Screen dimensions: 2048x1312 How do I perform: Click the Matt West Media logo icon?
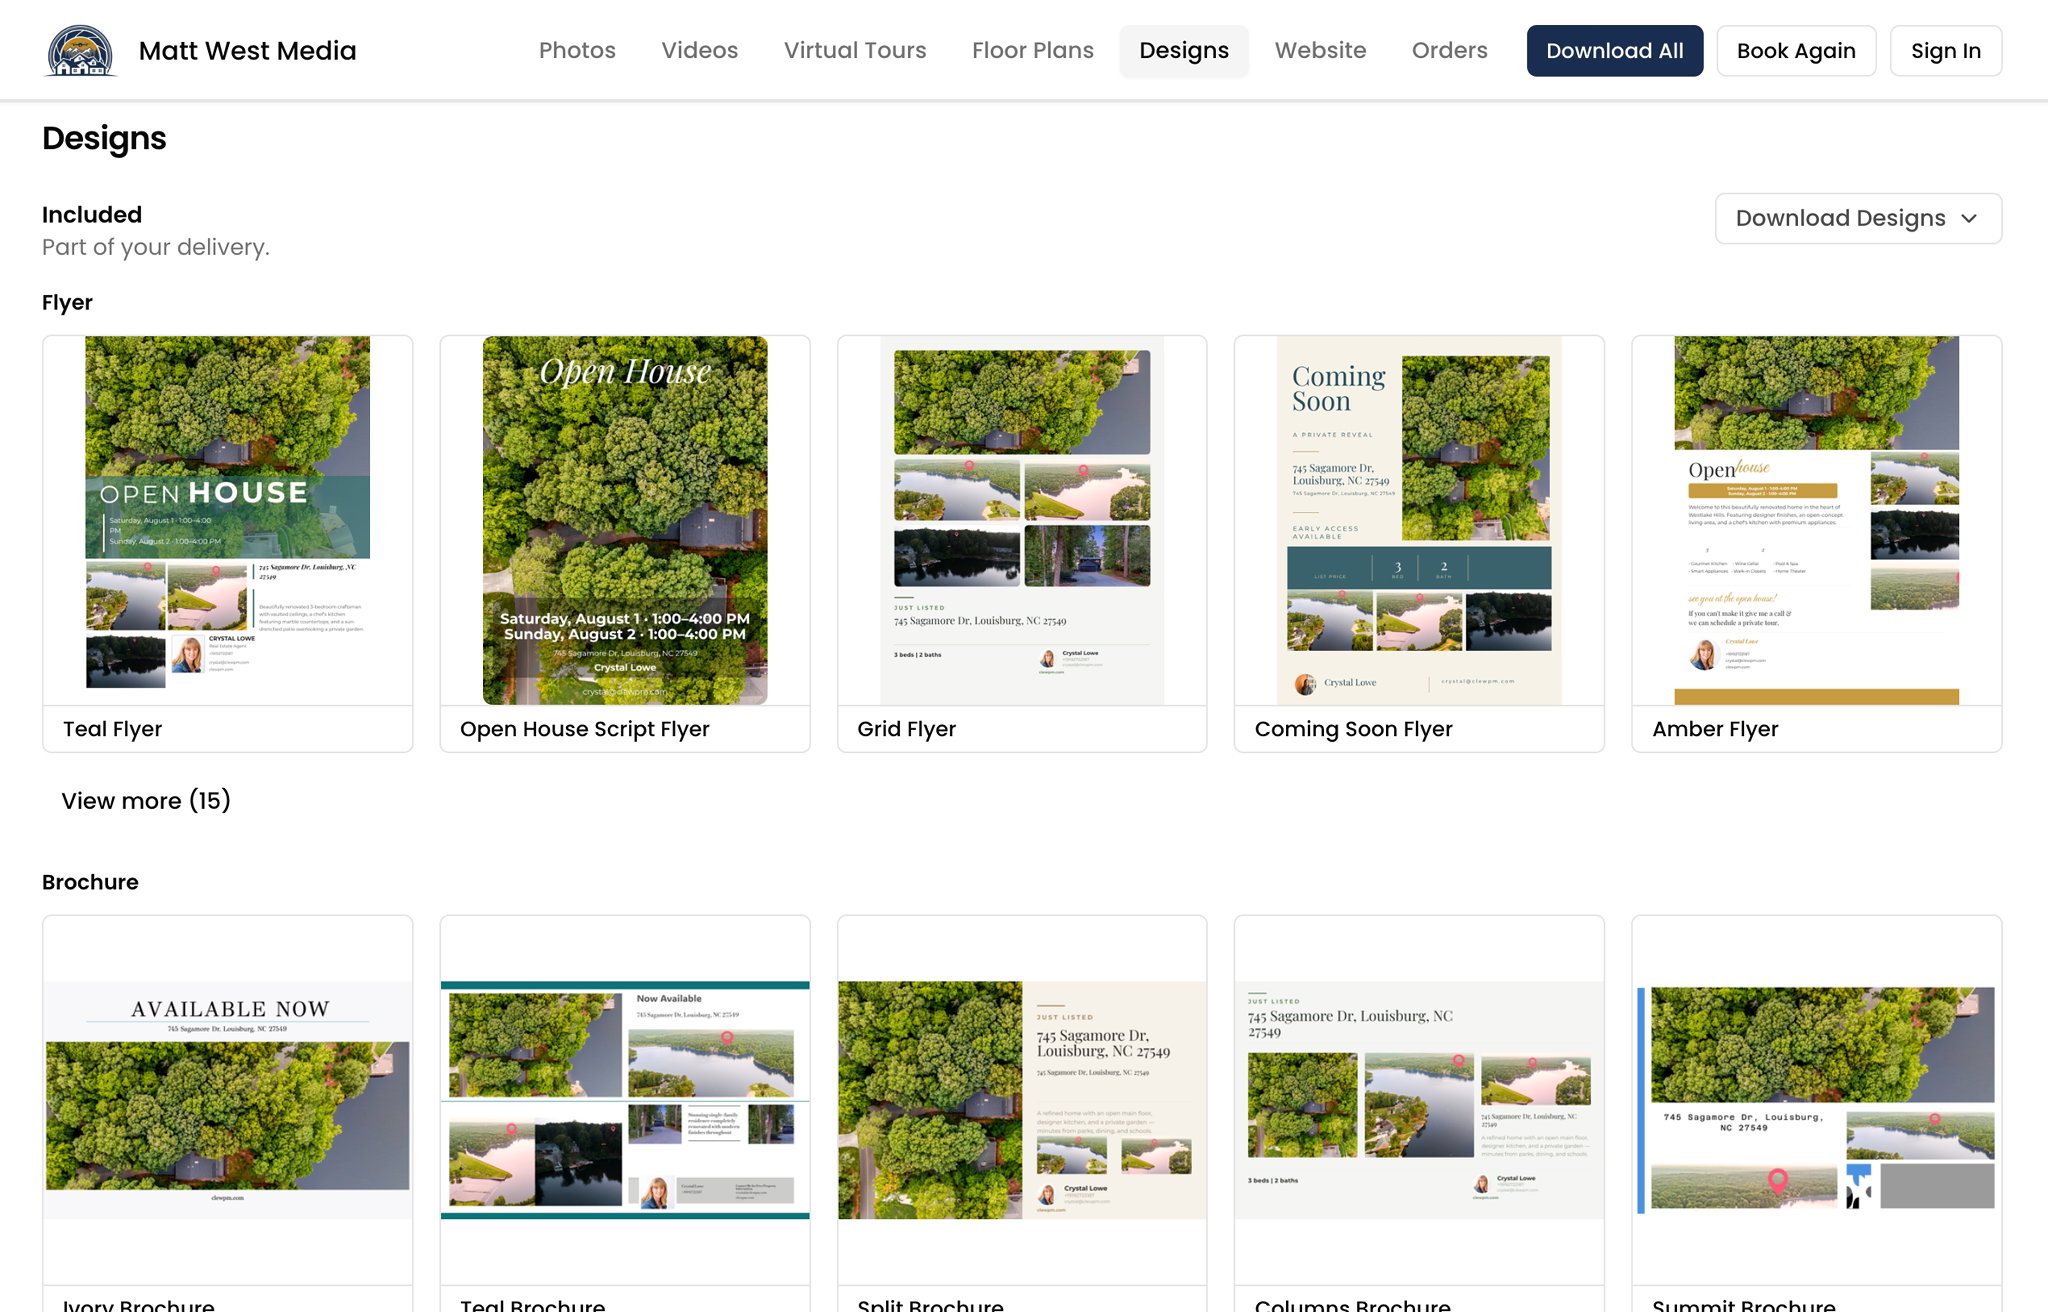(x=81, y=51)
